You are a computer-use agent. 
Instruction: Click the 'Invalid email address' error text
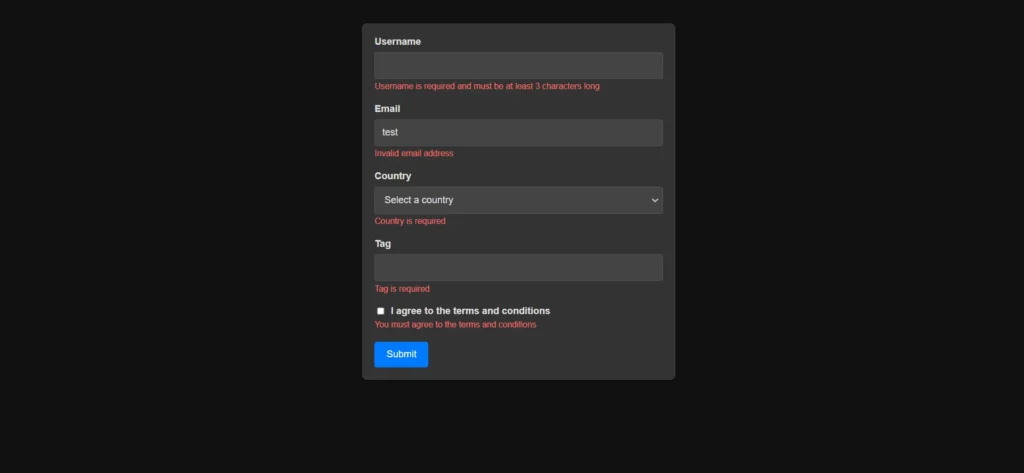coord(414,154)
